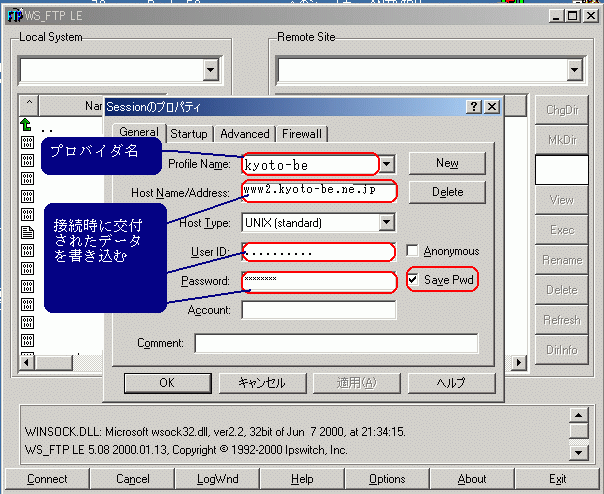This screenshot has height=494, width=604.
Task: Switch to the General tab
Action: pos(139,132)
